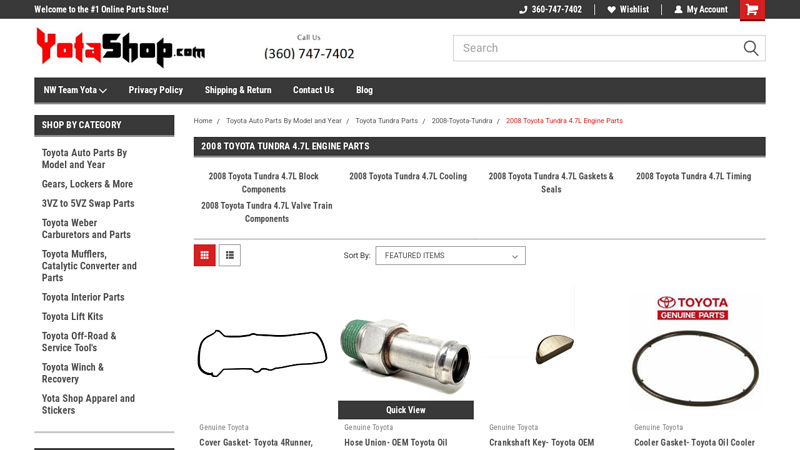800x450 pixels.
Task: Expand the NW Team Yota menu
Action: [75, 90]
